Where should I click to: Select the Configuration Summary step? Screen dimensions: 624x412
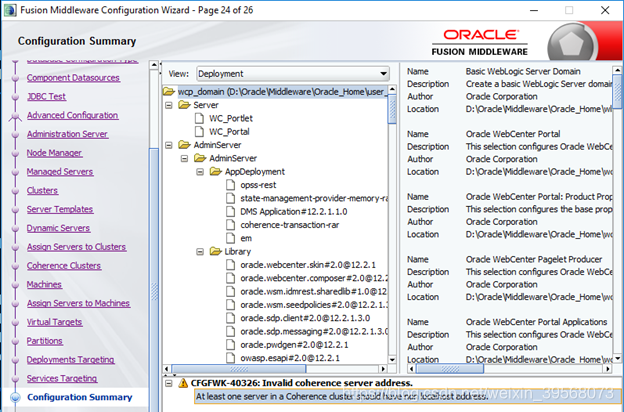click(x=80, y=397)
